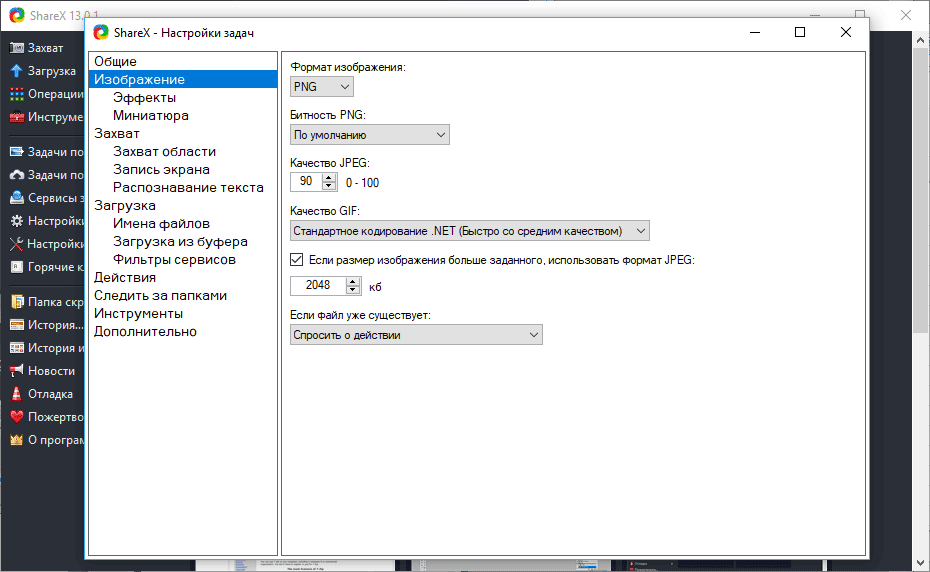Open the Если файл уже существует dropdown
This screenshot has height=572, width=930.
(x=416, y=335)
